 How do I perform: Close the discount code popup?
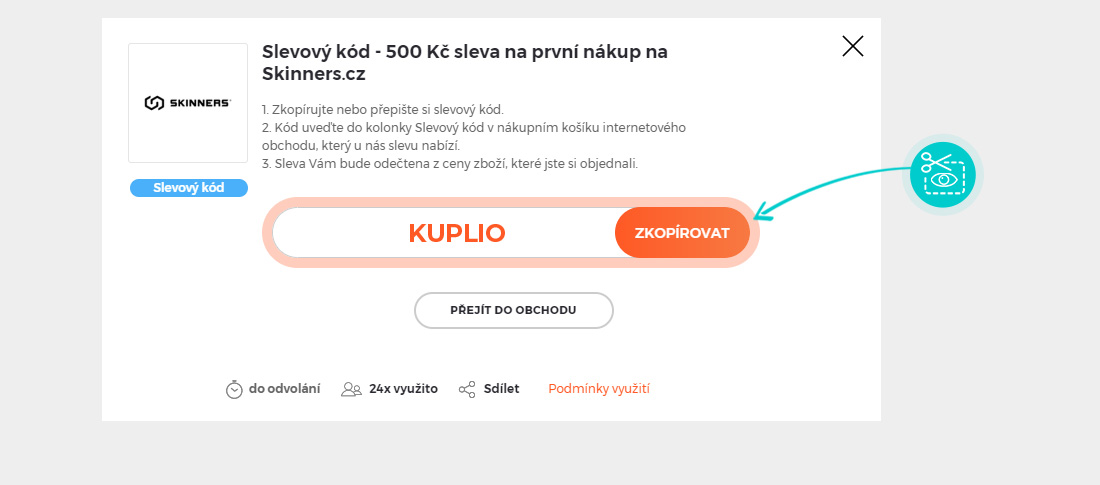852,46
